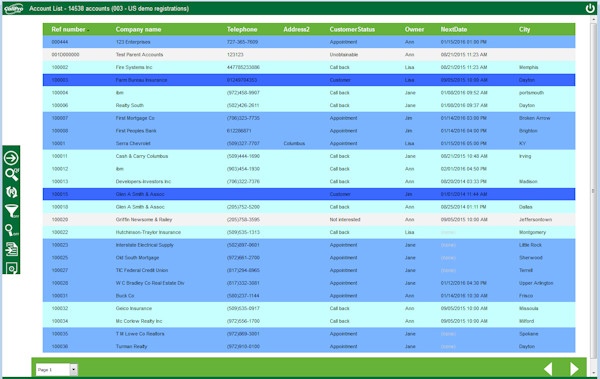Click W C Bradley Co Real Estate Div
The image size is (600, 379).
(x=150, y=283)
